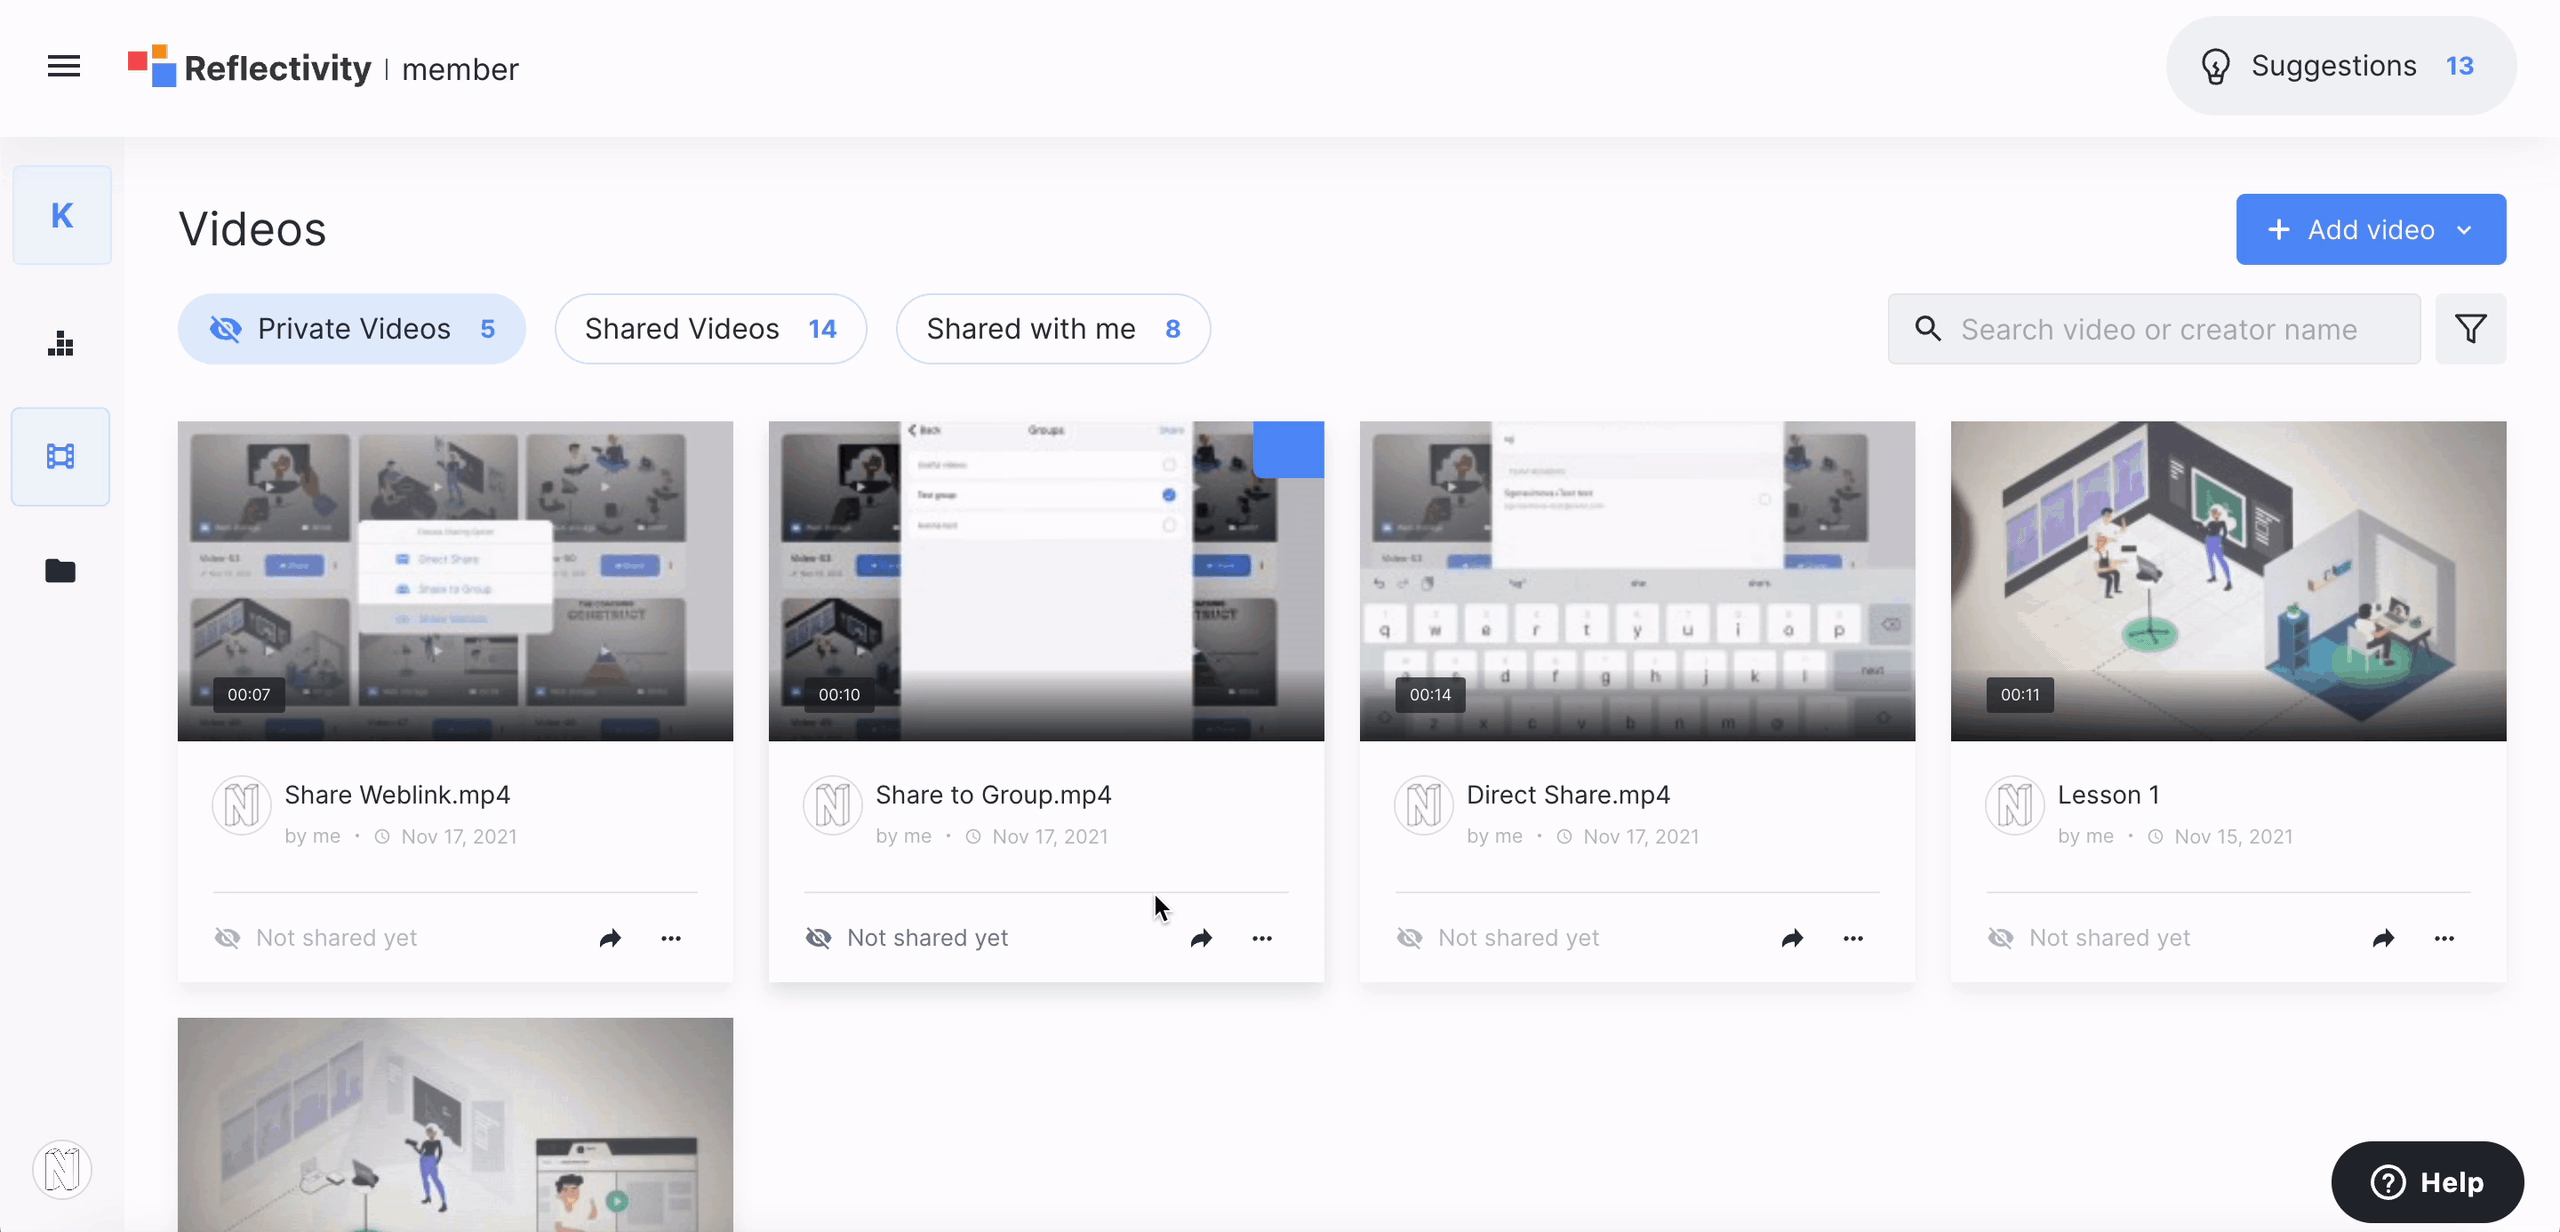This screenshot has width=2560, height=1232.
Task: Open more options for Share Weblink.mp4
Action: pos(671,937)
